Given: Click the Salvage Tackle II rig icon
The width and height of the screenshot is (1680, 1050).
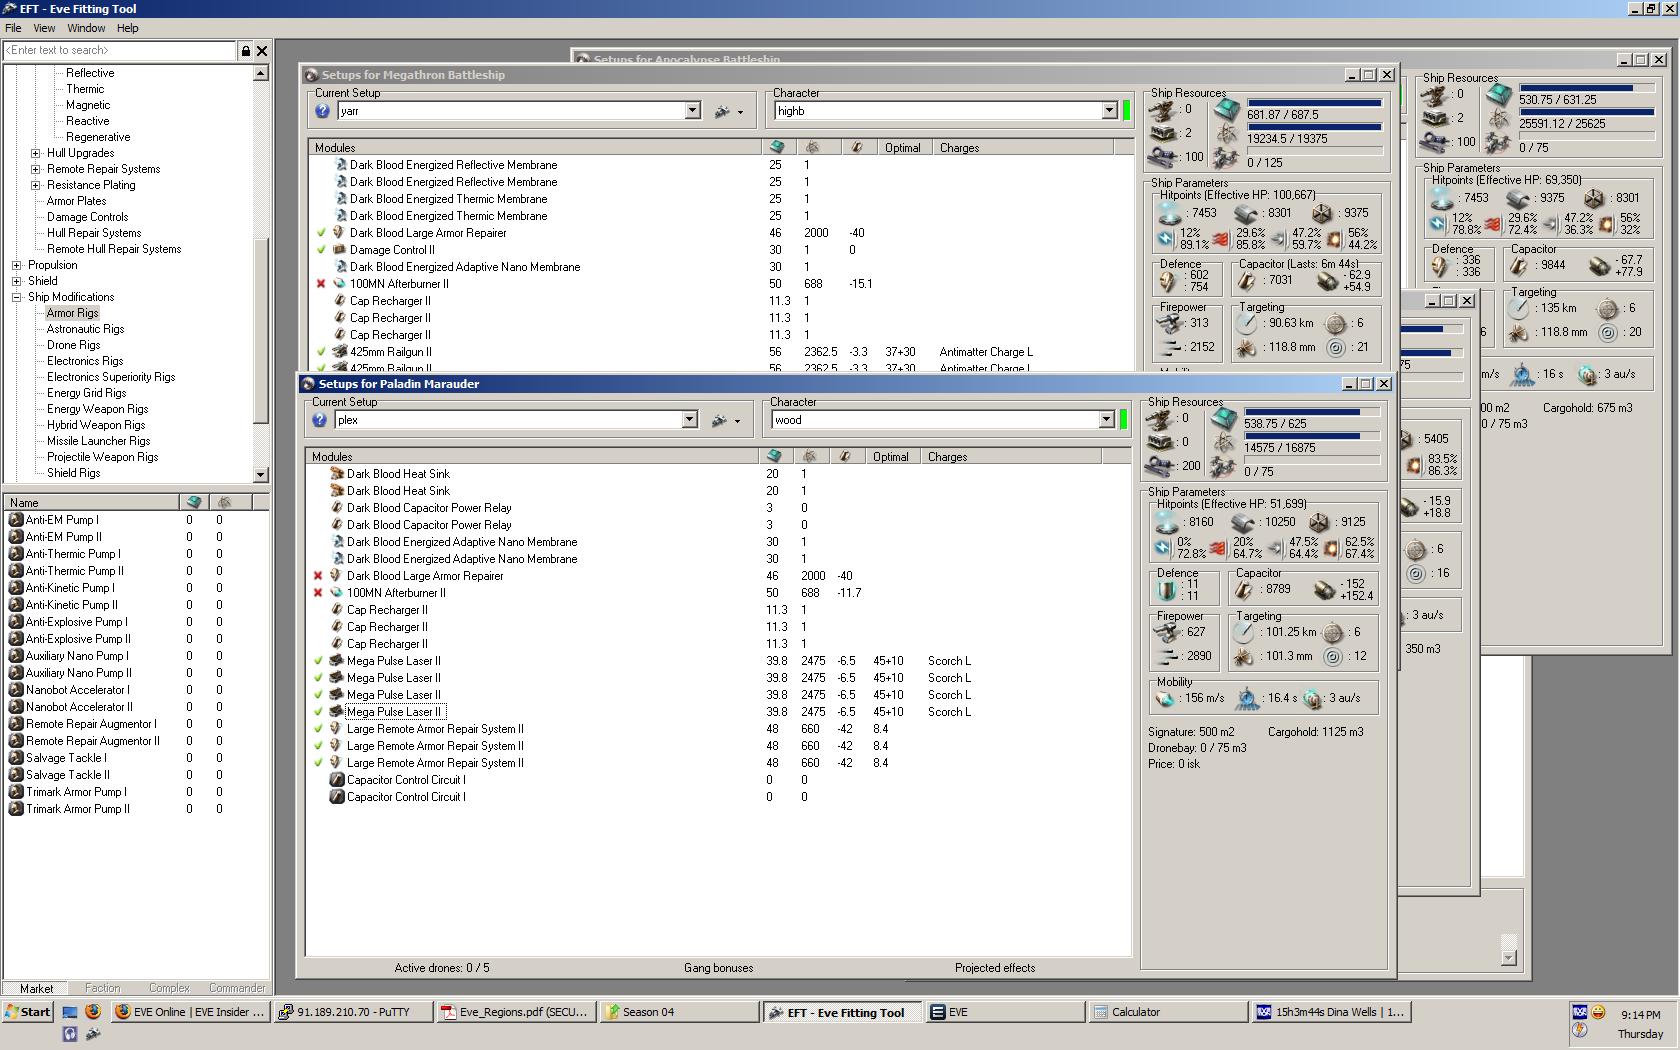Looking at the screenshot, I should point(16,775).
